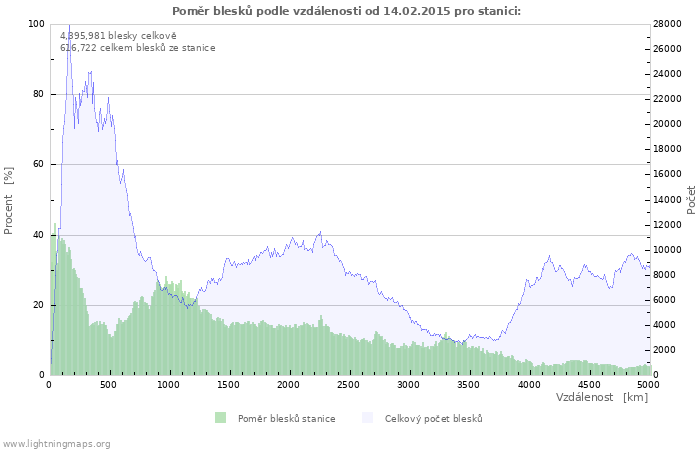700x450 pixels.
Task: Select the Celkový počet blesků legend label
Action: coord(433,419)
